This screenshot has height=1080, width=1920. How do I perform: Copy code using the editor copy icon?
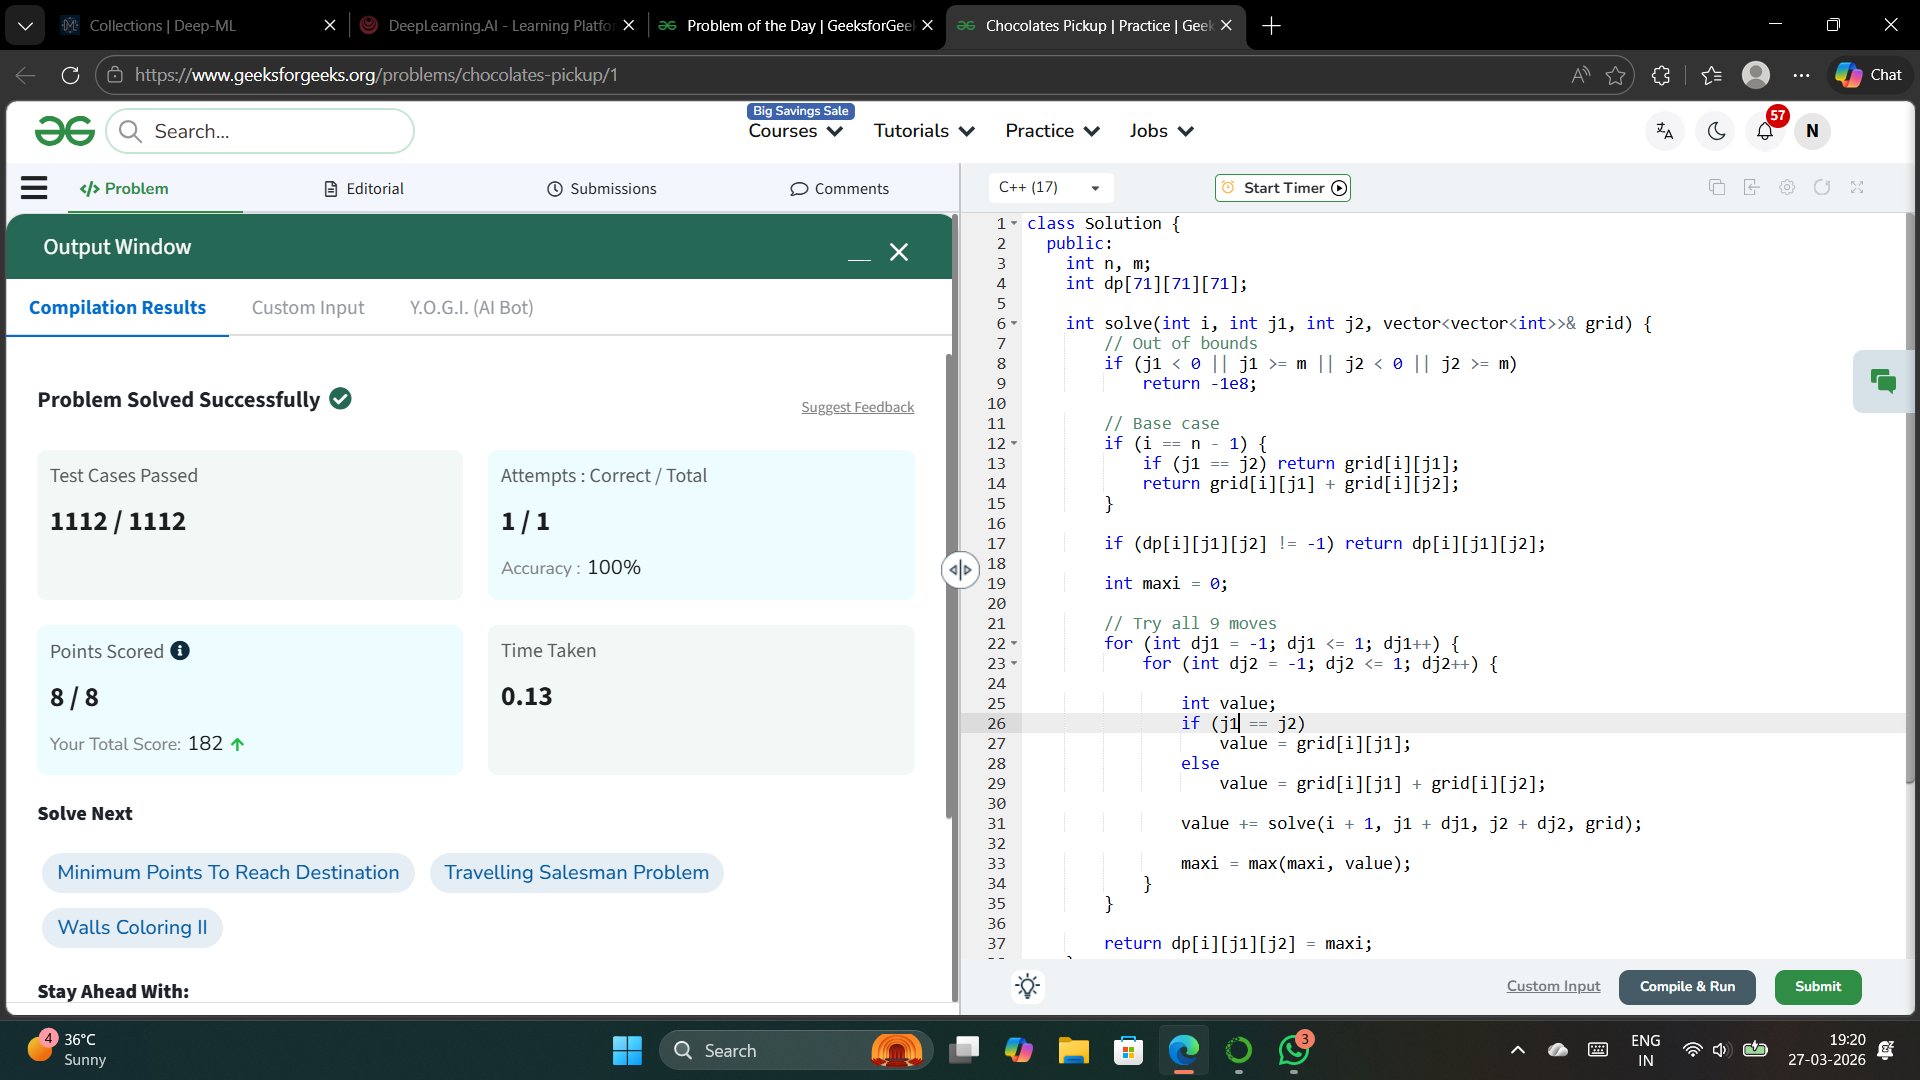(1717, 188)
